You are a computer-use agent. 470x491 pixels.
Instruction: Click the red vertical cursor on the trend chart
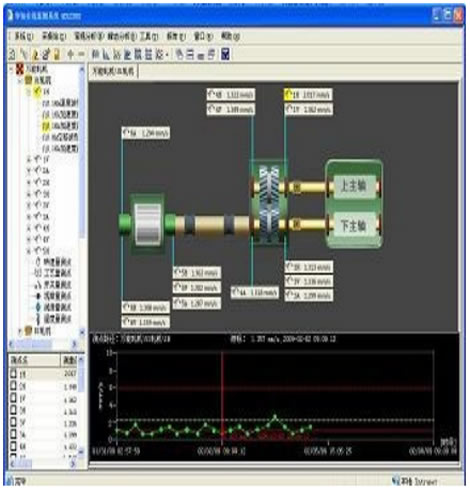coord(222,398)
